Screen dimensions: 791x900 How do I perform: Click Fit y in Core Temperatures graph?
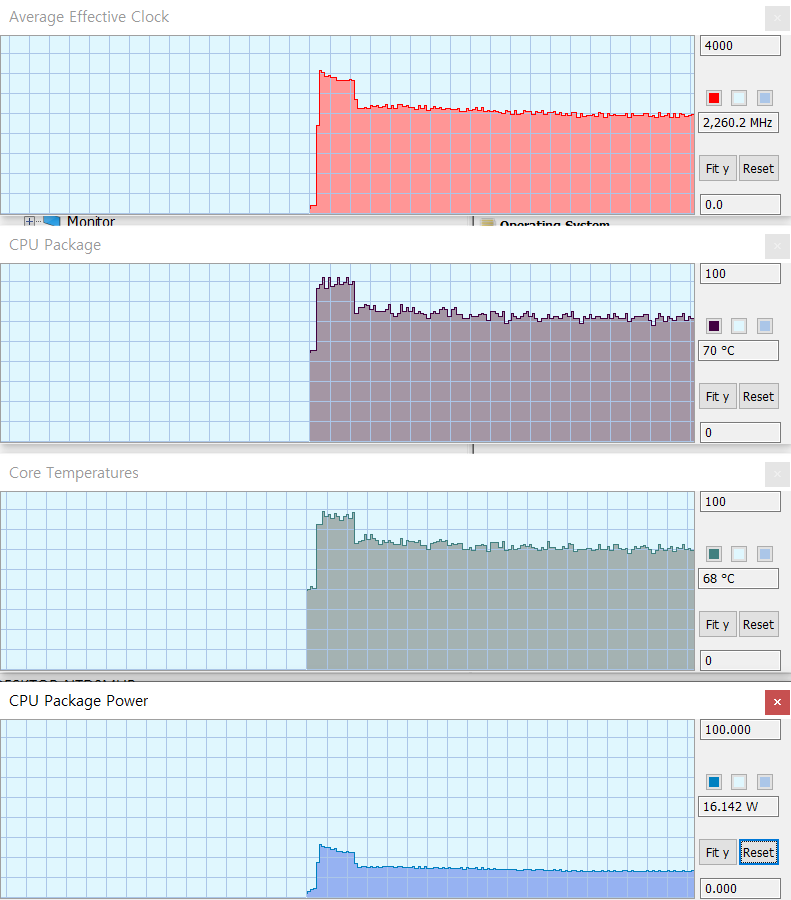(x=718, y=624)
